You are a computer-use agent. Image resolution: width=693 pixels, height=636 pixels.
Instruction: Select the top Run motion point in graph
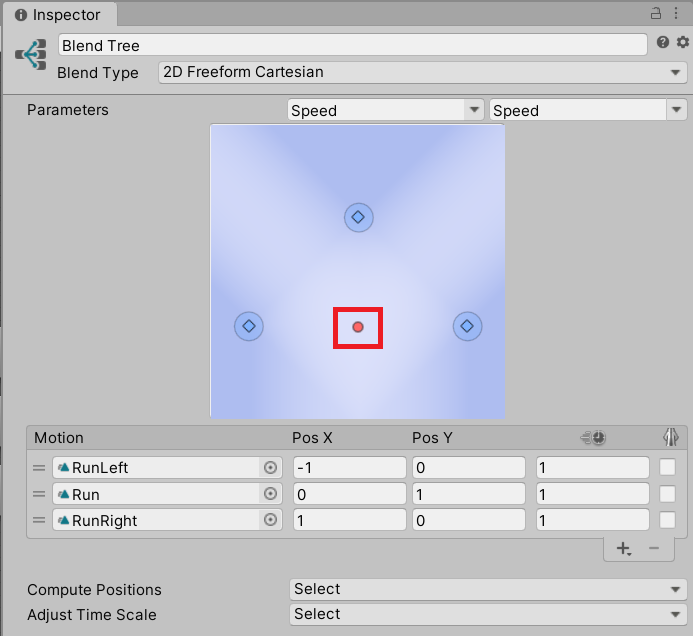coord(358,217)
